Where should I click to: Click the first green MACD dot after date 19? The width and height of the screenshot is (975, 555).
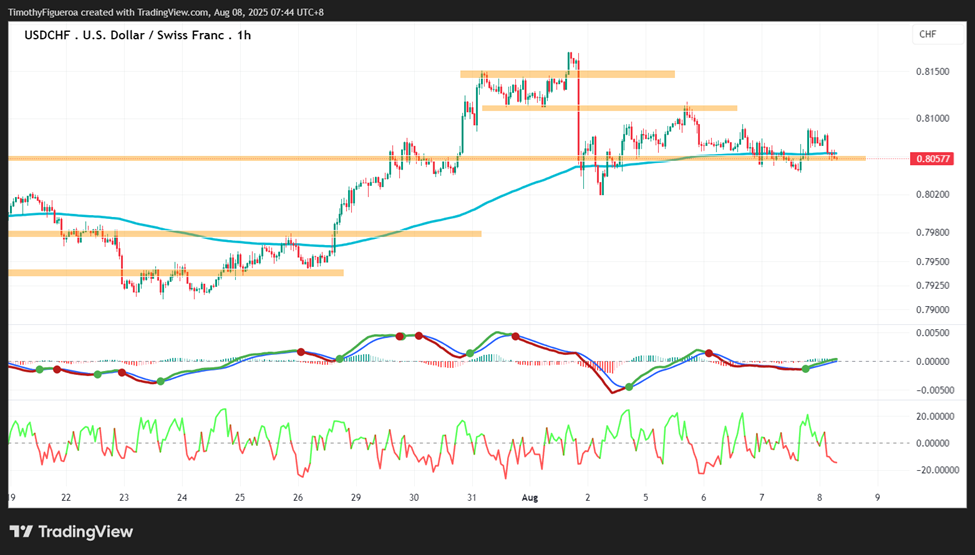(x=40, y=369)
